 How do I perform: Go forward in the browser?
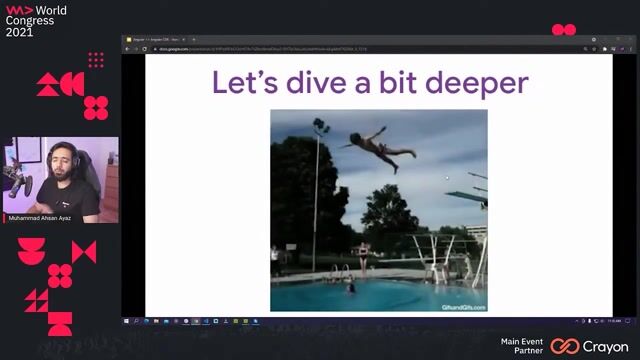coord(136,49)
